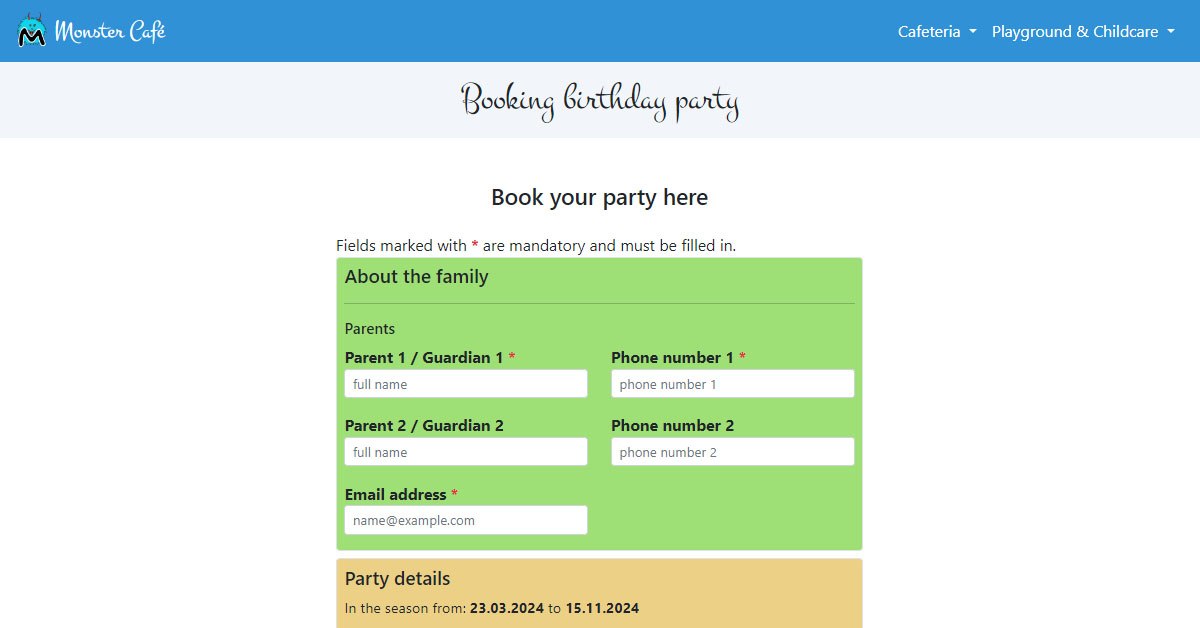Click the Phone number 1 input field
Image resolution: width=1200 pixels, height=628 pixels.
click(x=732, y=383)
